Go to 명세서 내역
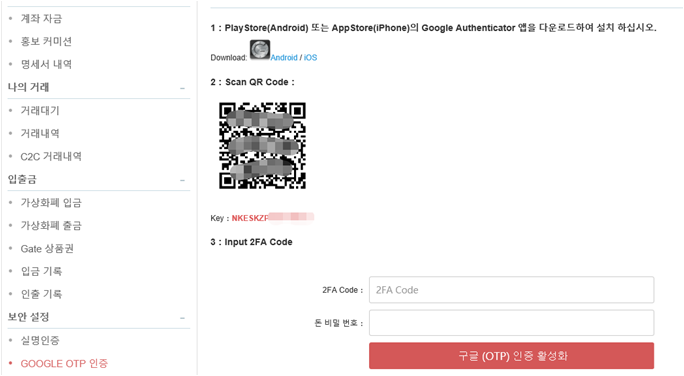The height and width of the screenshot is (376, 684). coord(46,64)
